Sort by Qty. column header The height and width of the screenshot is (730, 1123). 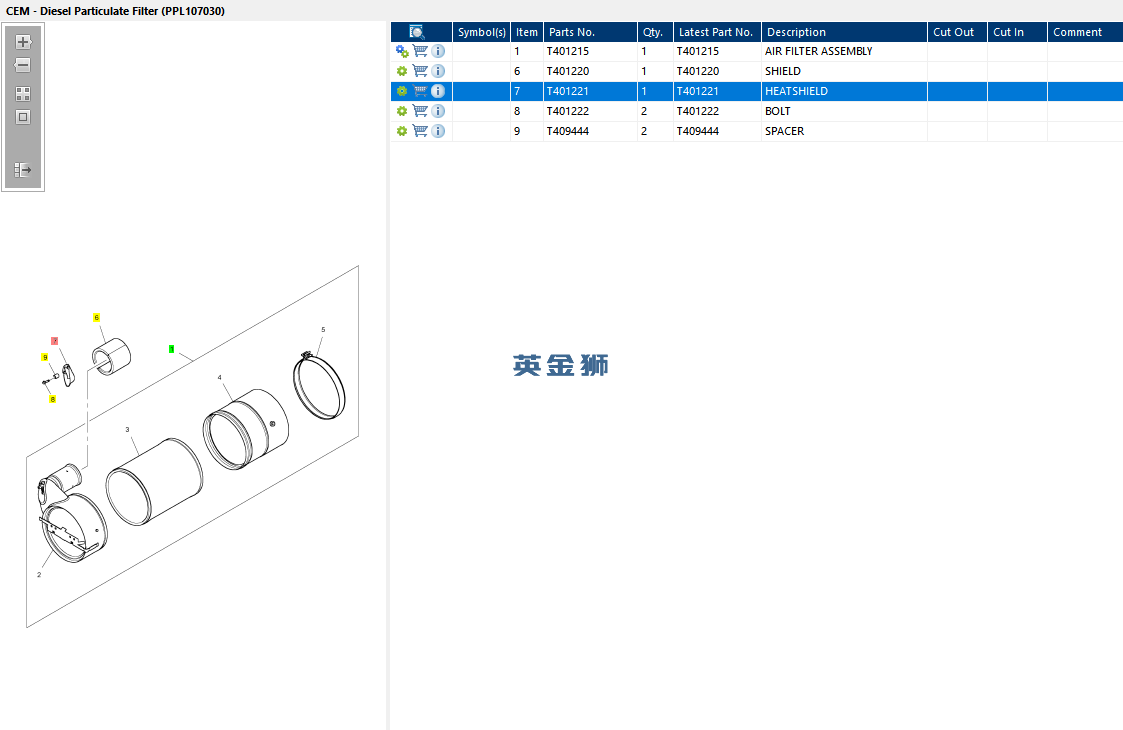click(655, 32)
